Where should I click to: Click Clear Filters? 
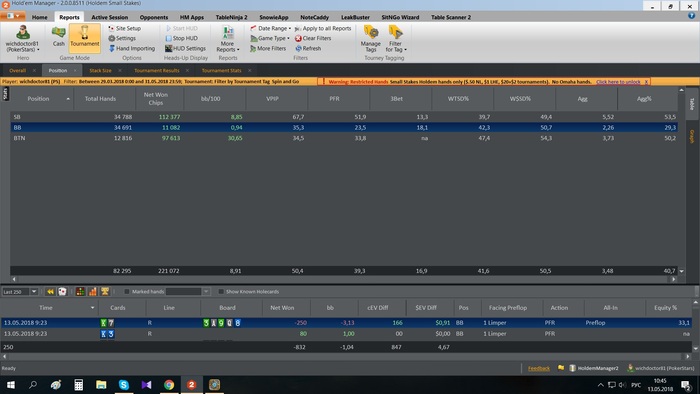click(313, 38)
